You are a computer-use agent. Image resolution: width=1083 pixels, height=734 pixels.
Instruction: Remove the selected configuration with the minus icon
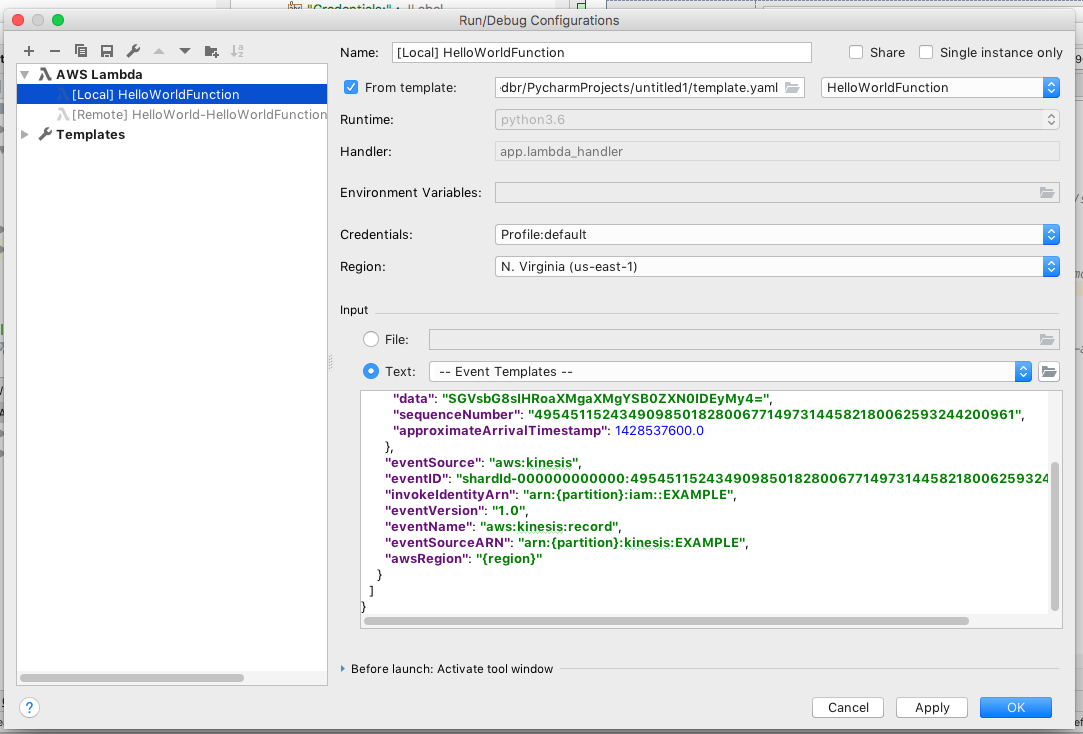[x=55, y=51]
